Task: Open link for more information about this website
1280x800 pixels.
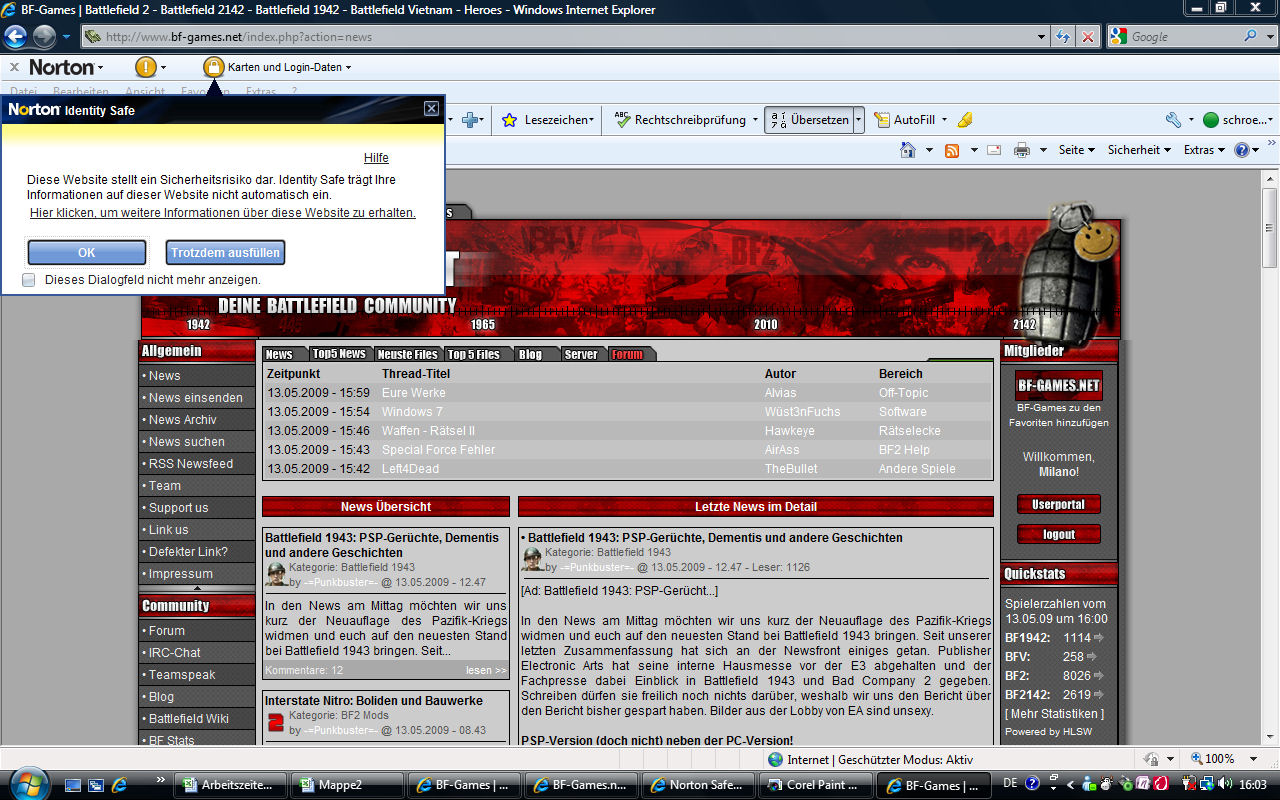Action: click(223, 213)
